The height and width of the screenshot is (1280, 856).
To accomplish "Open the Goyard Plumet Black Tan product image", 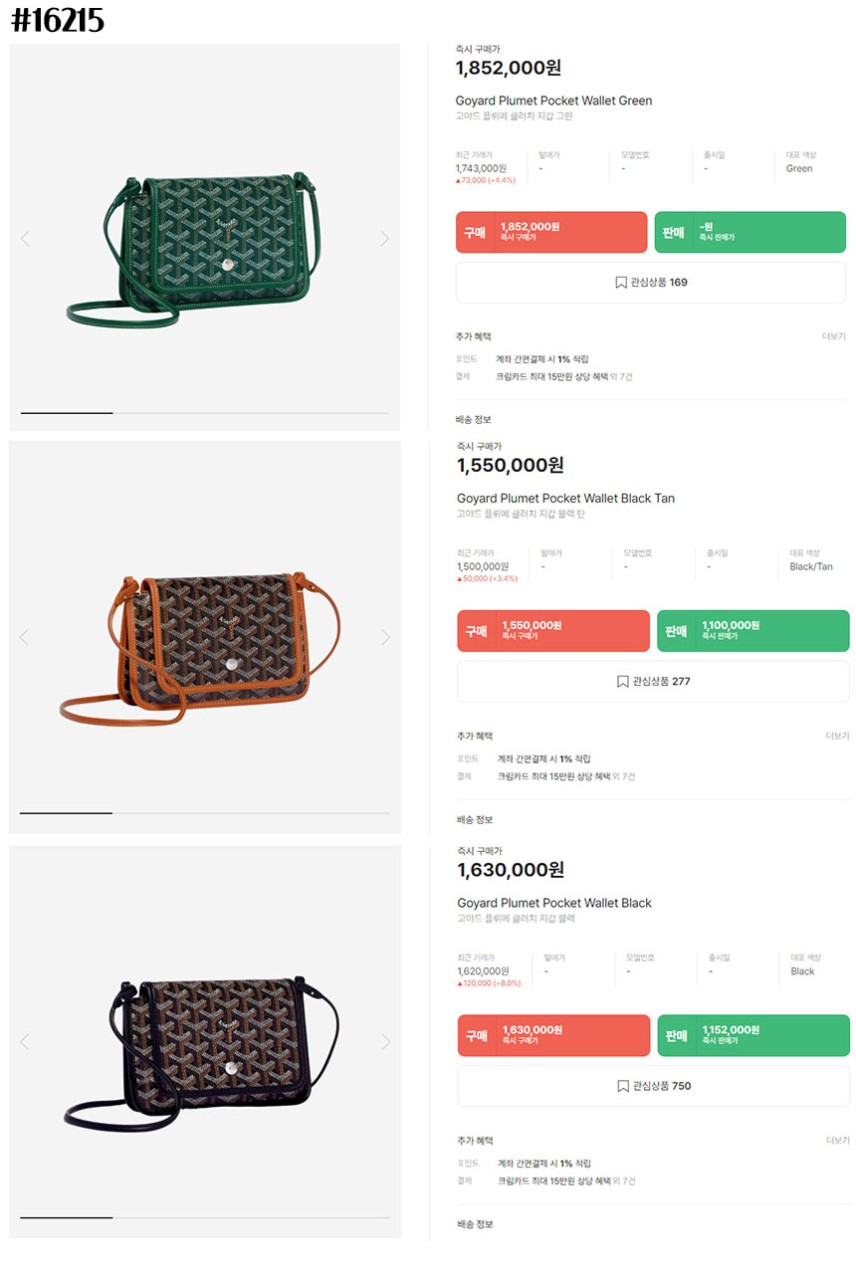I will 205,637.
